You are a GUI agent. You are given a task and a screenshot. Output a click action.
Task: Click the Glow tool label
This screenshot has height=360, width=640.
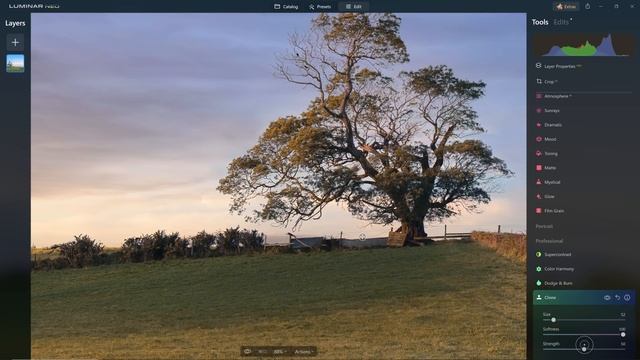(x=549, y=197)
